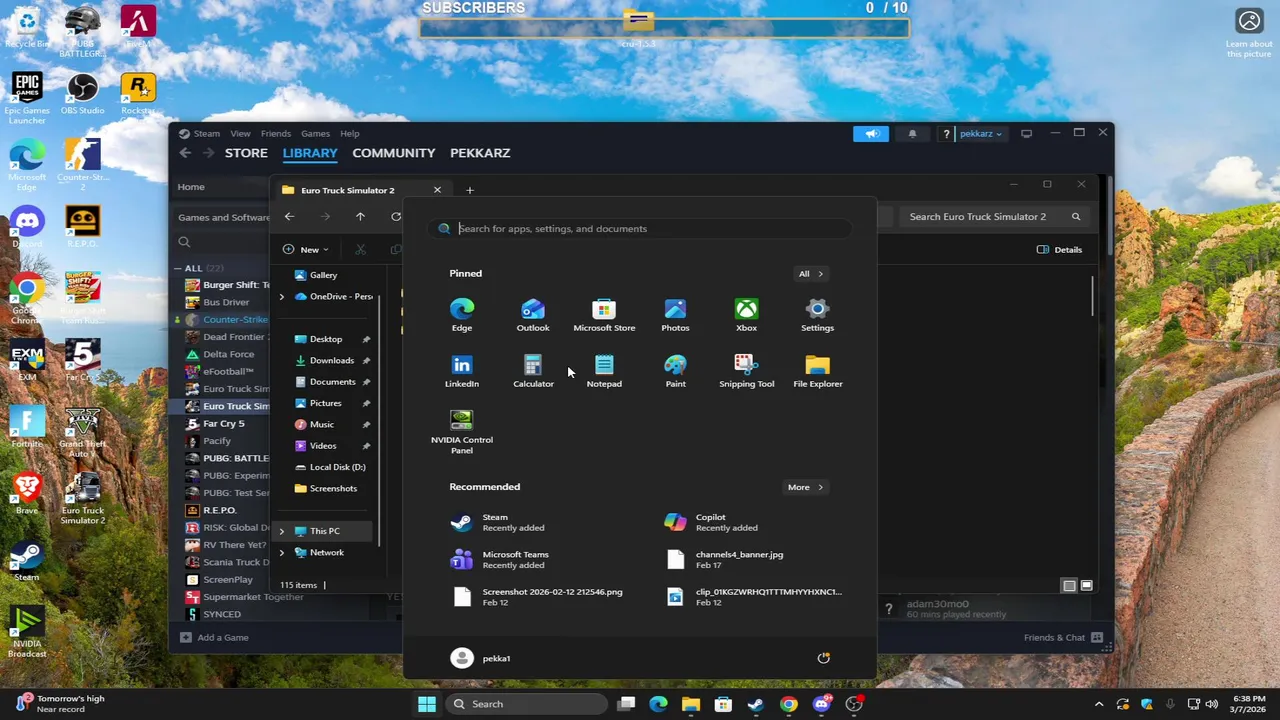1280x720 pixels.
Task: Click Windows Start button on taskbar
Action: (x=427, y=704)
